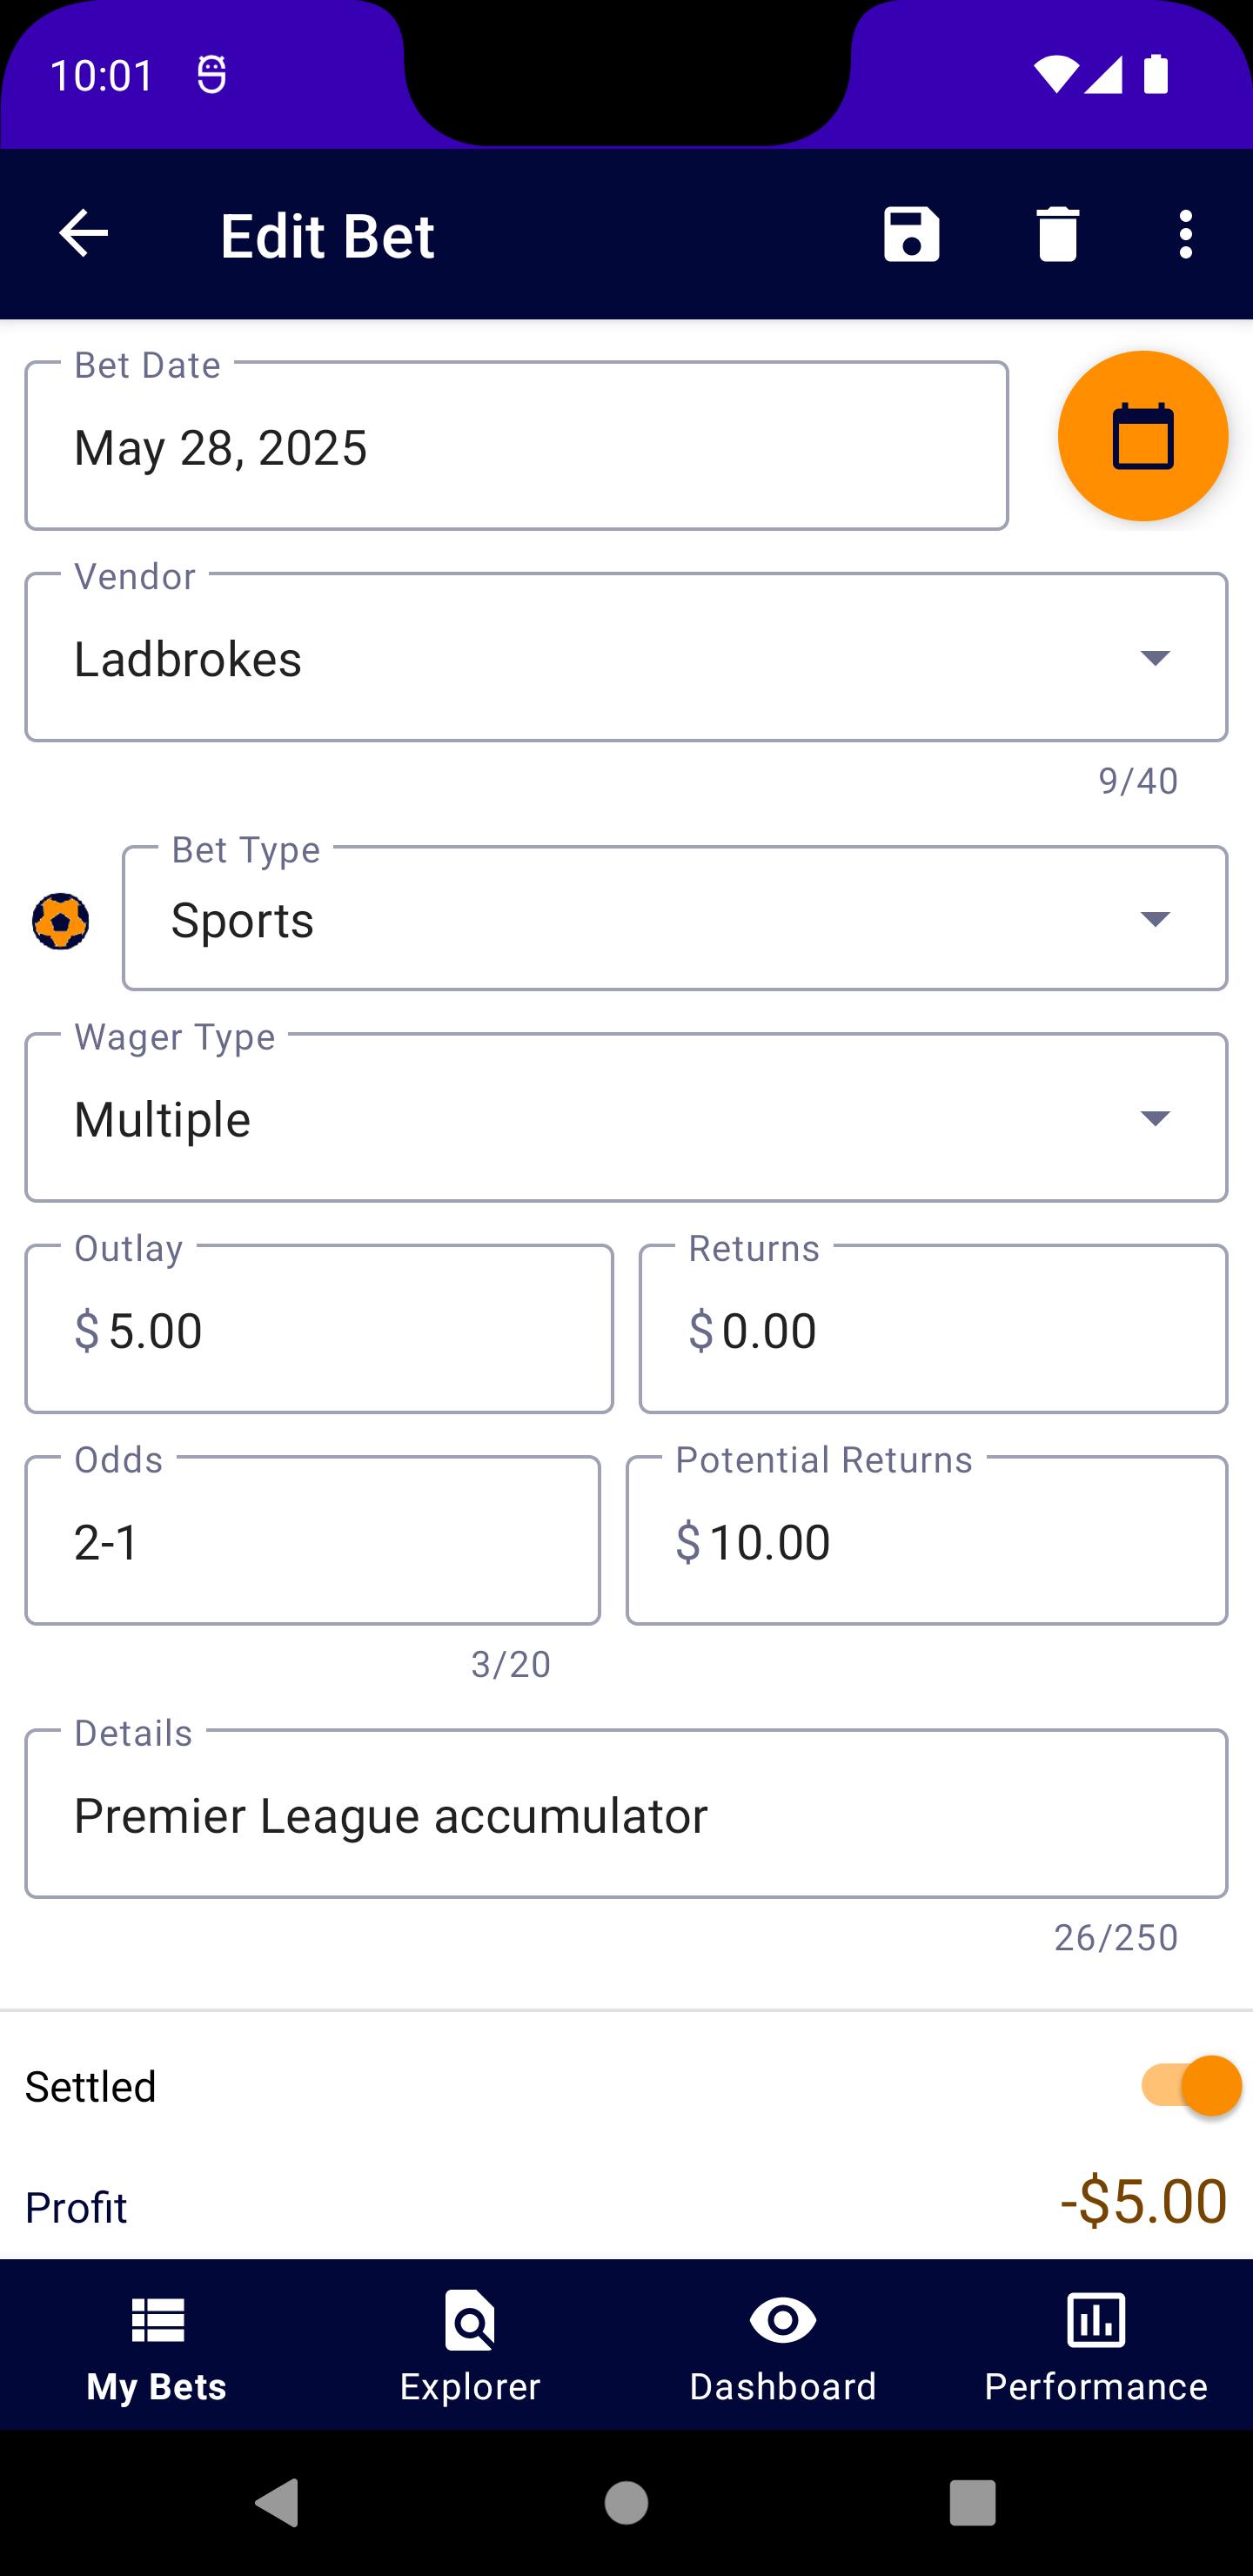This screenshot has height=2576, width=1253.
Task: Edit the Outlay amount field
Action: tap(319, 1329)
